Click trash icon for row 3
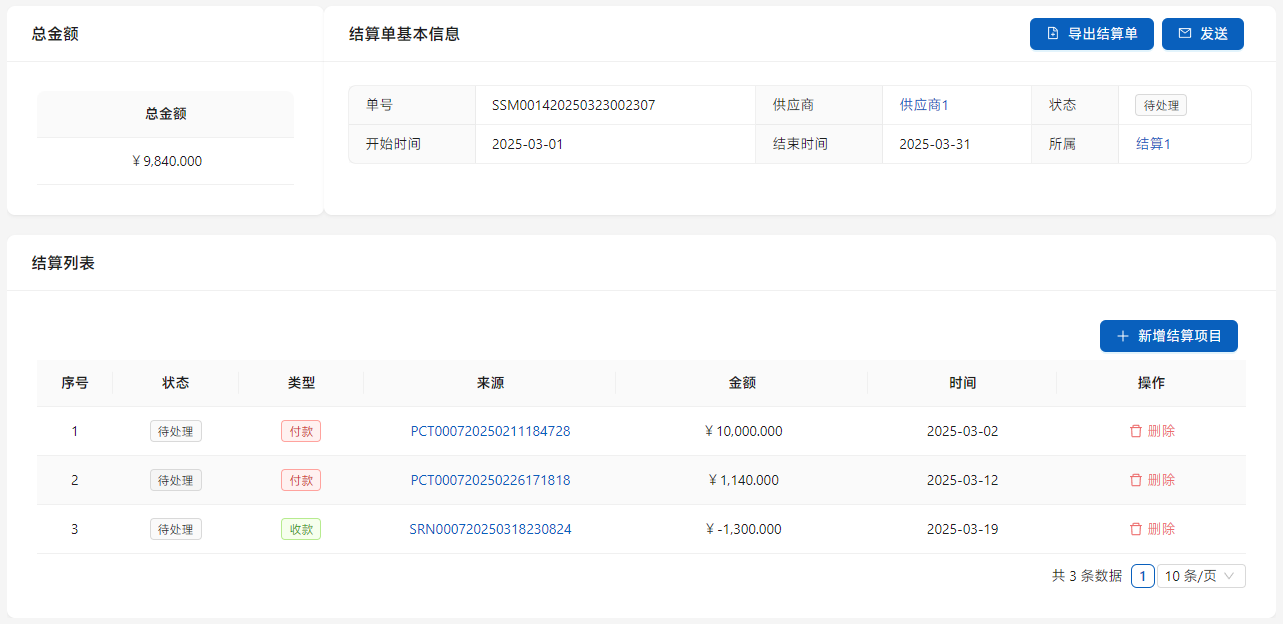This screenshot has width=1283, height=624. coord(1135,529)
